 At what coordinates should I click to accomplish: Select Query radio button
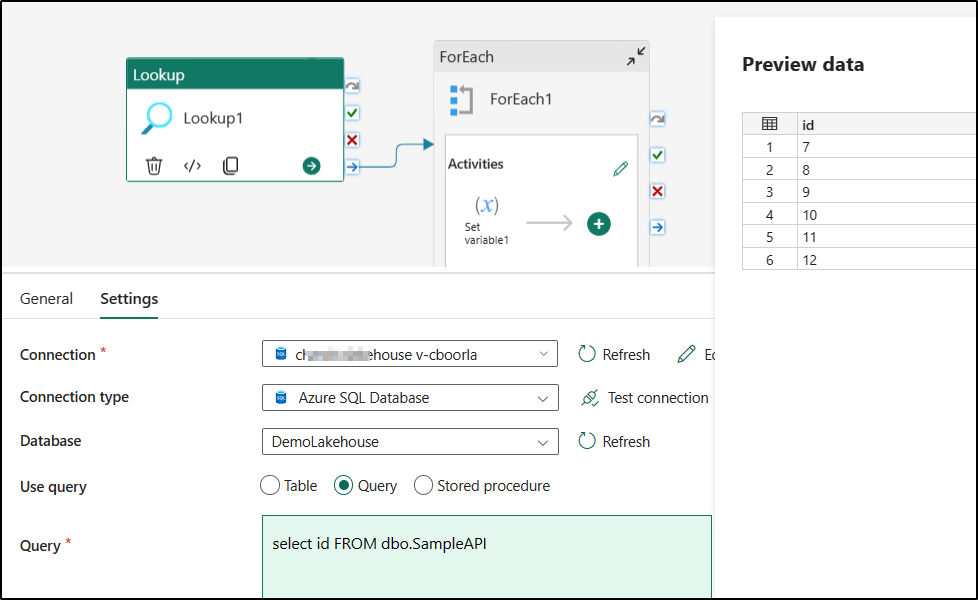pos(343,485)
